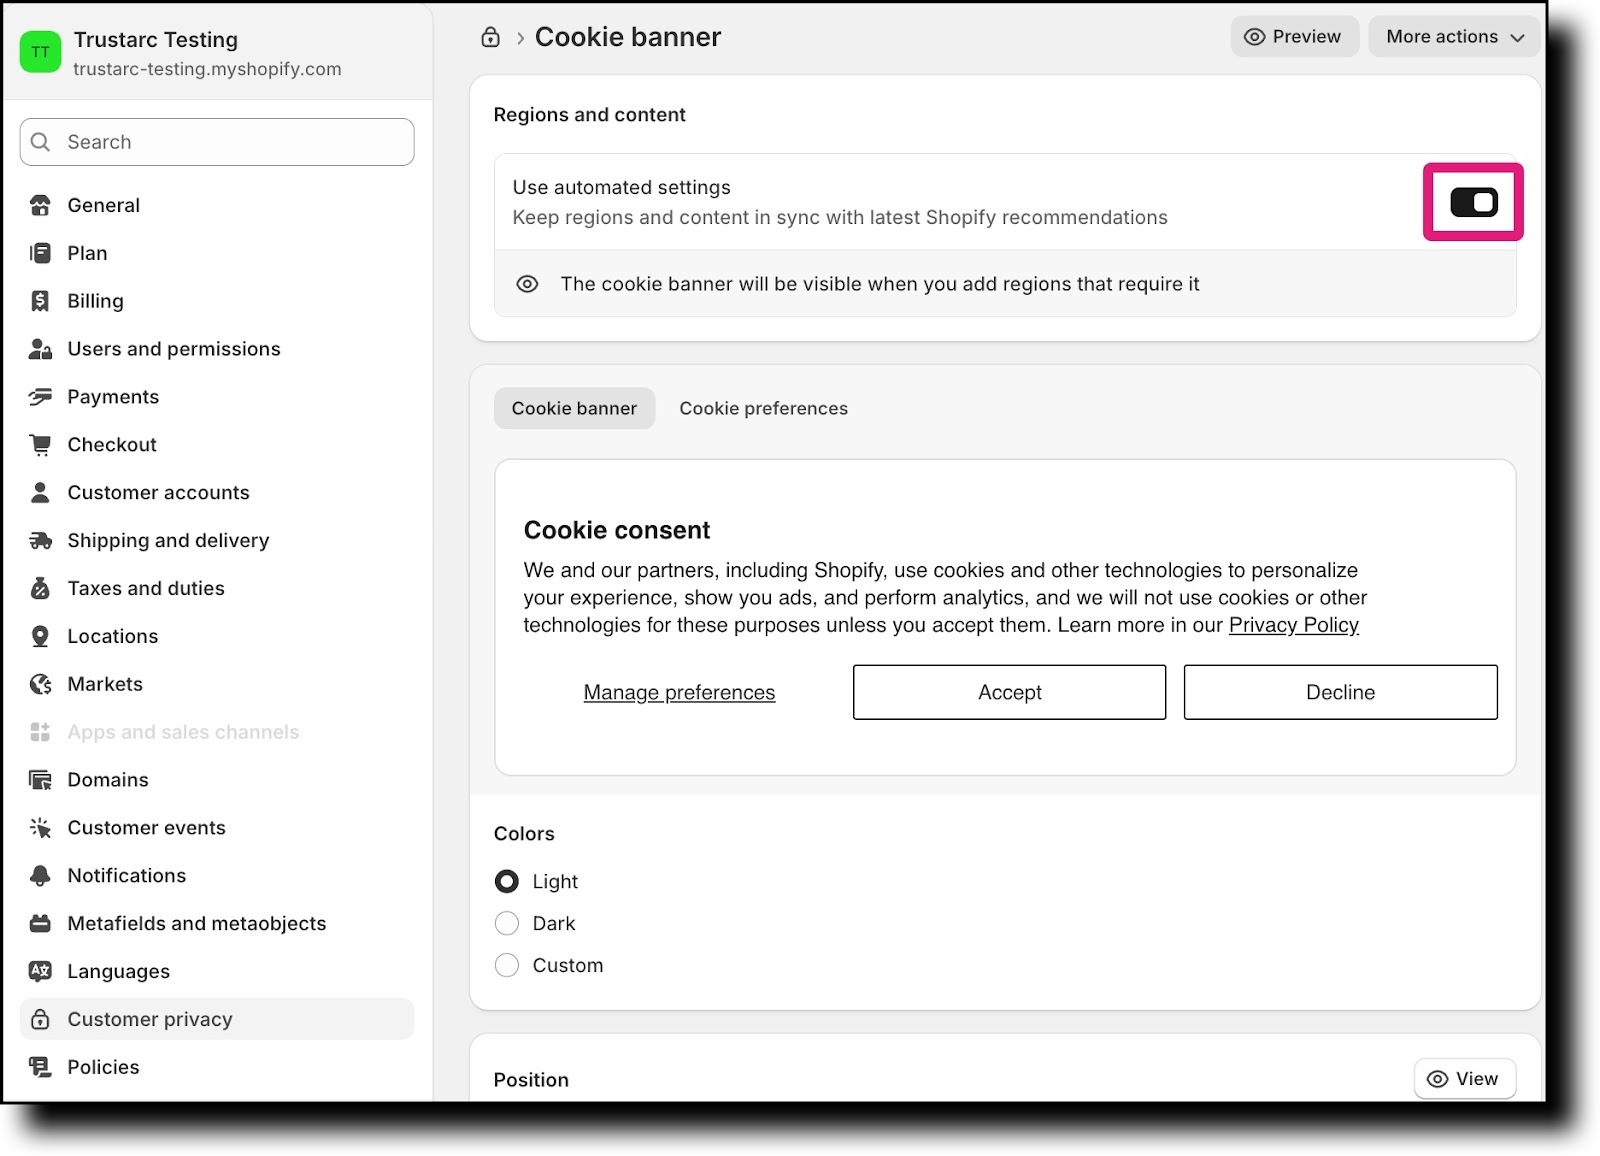The width and height of the screenshot is (1600, 1156).
Task: Click the Policies icon in sidebar
Action: (40, 1067)
